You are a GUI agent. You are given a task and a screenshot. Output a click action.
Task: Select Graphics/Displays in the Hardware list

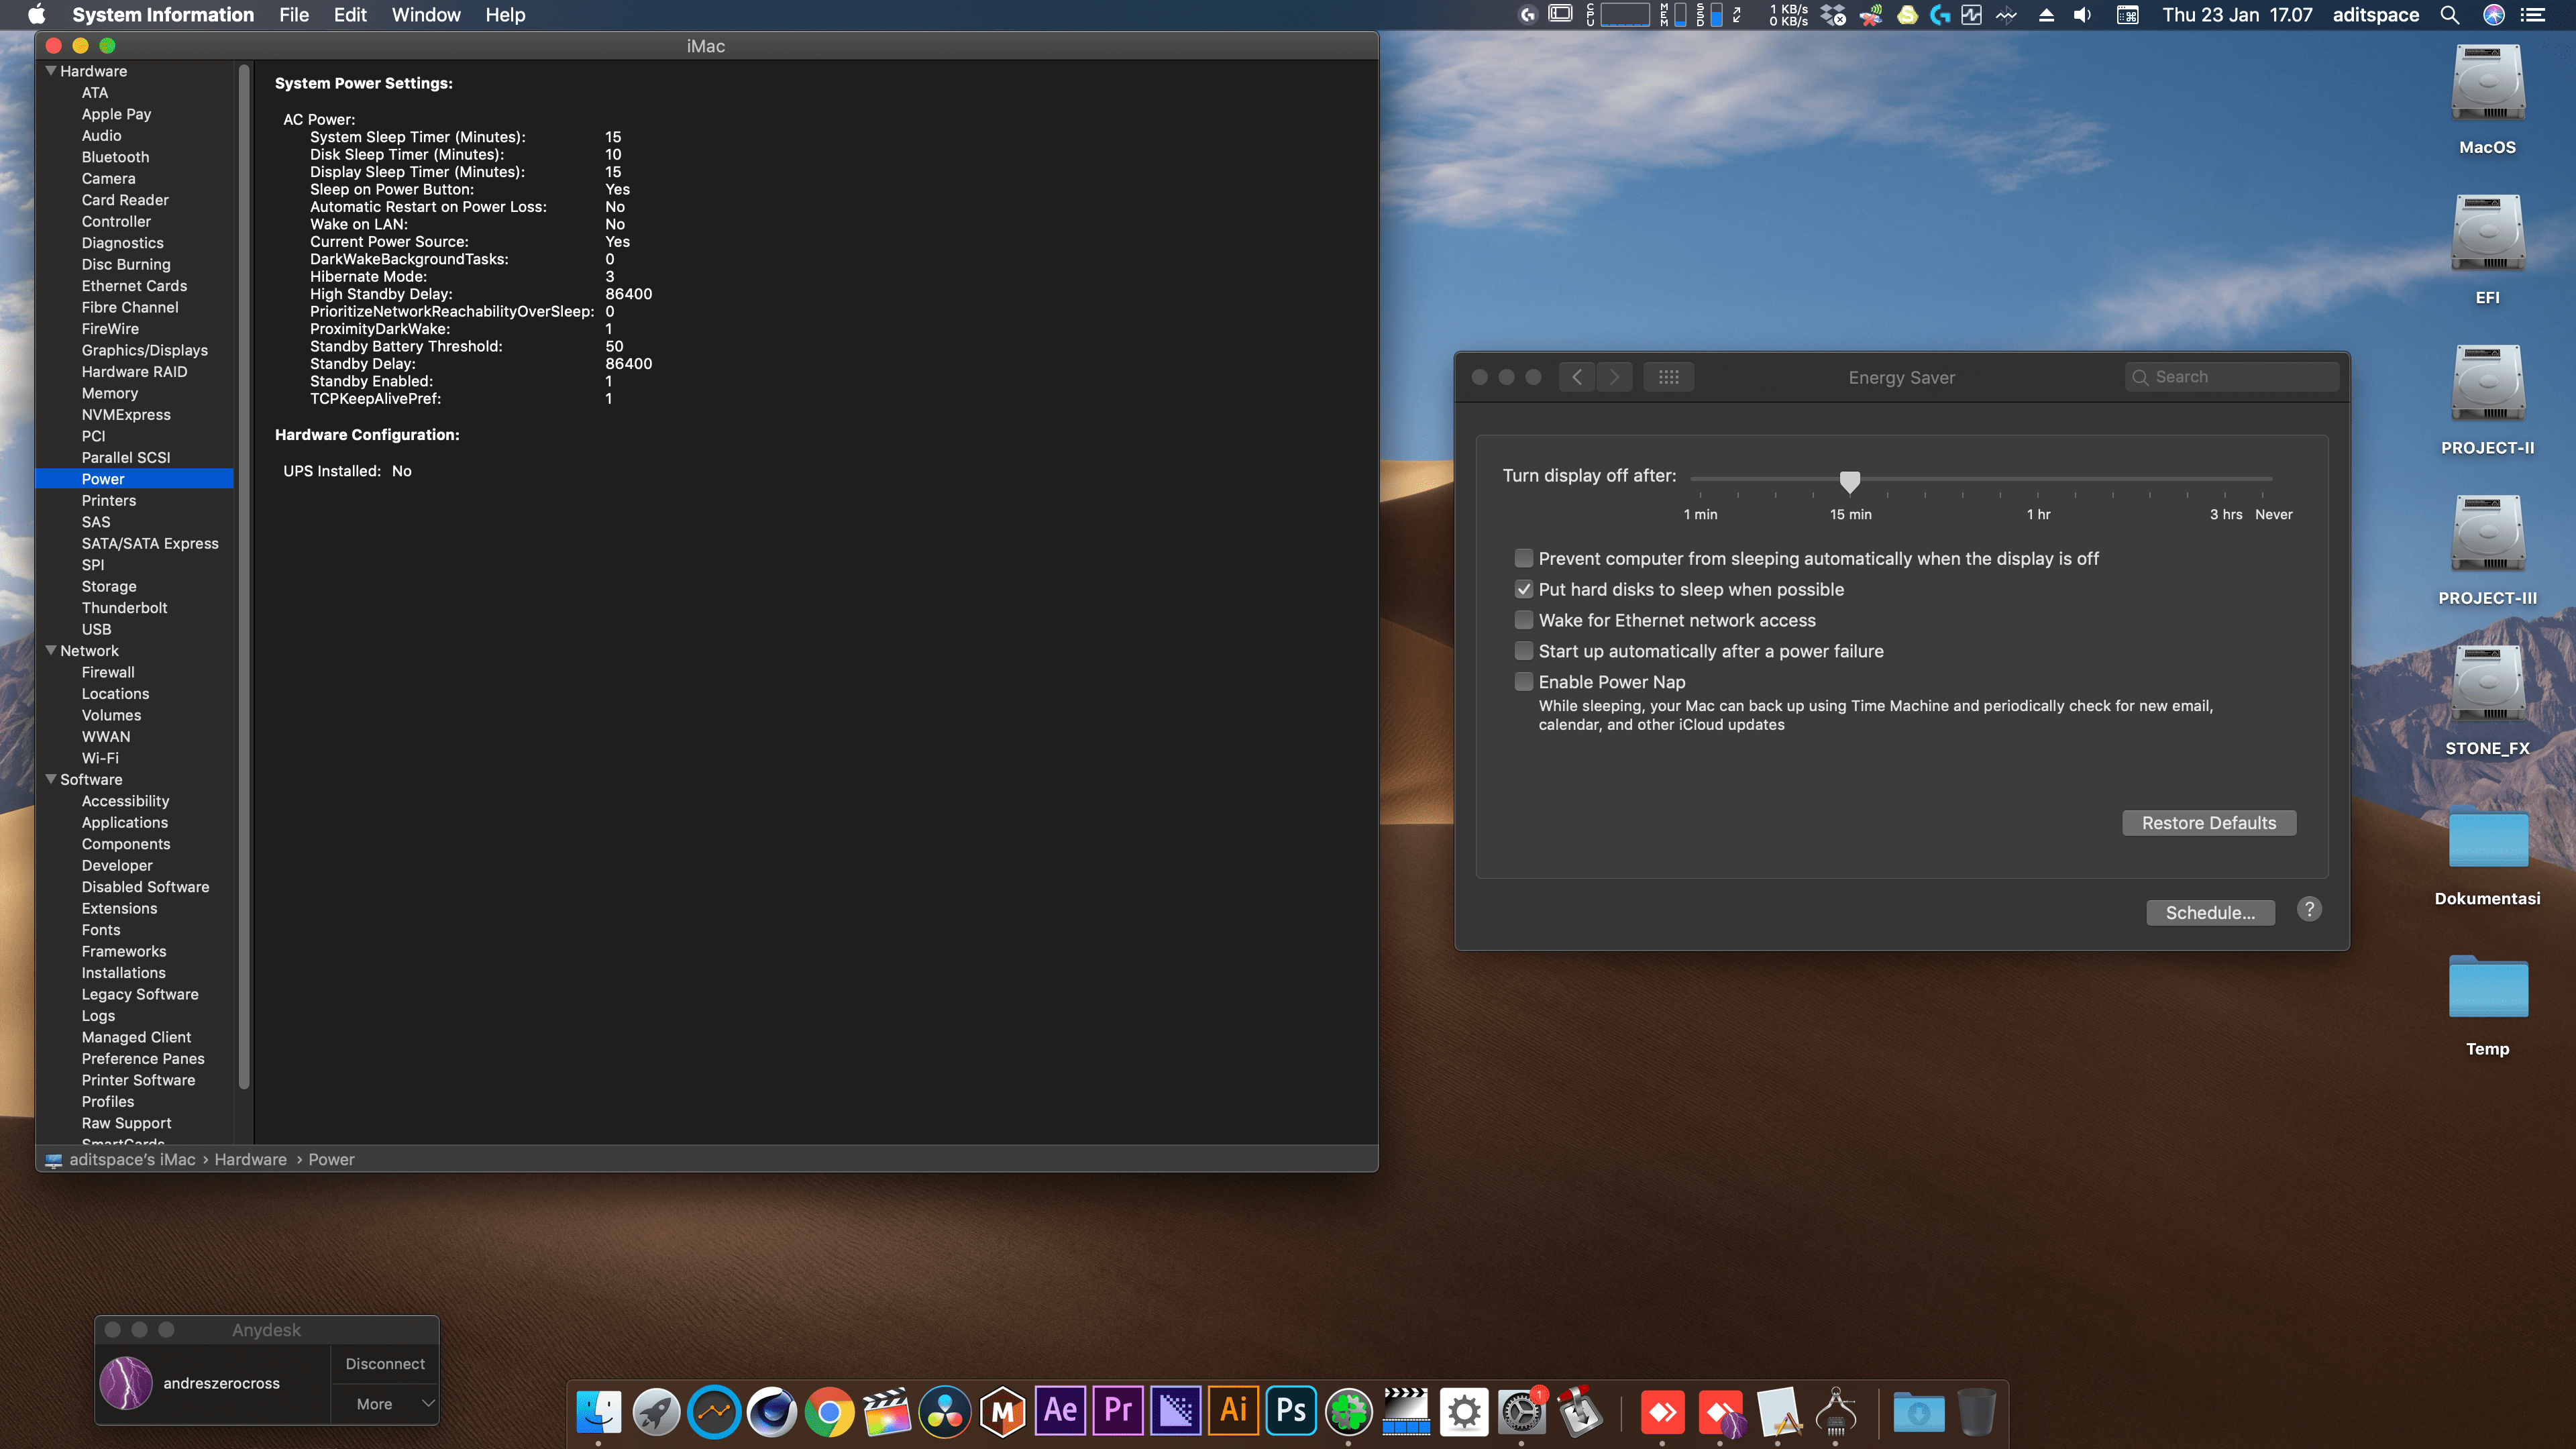click(145, 350)
